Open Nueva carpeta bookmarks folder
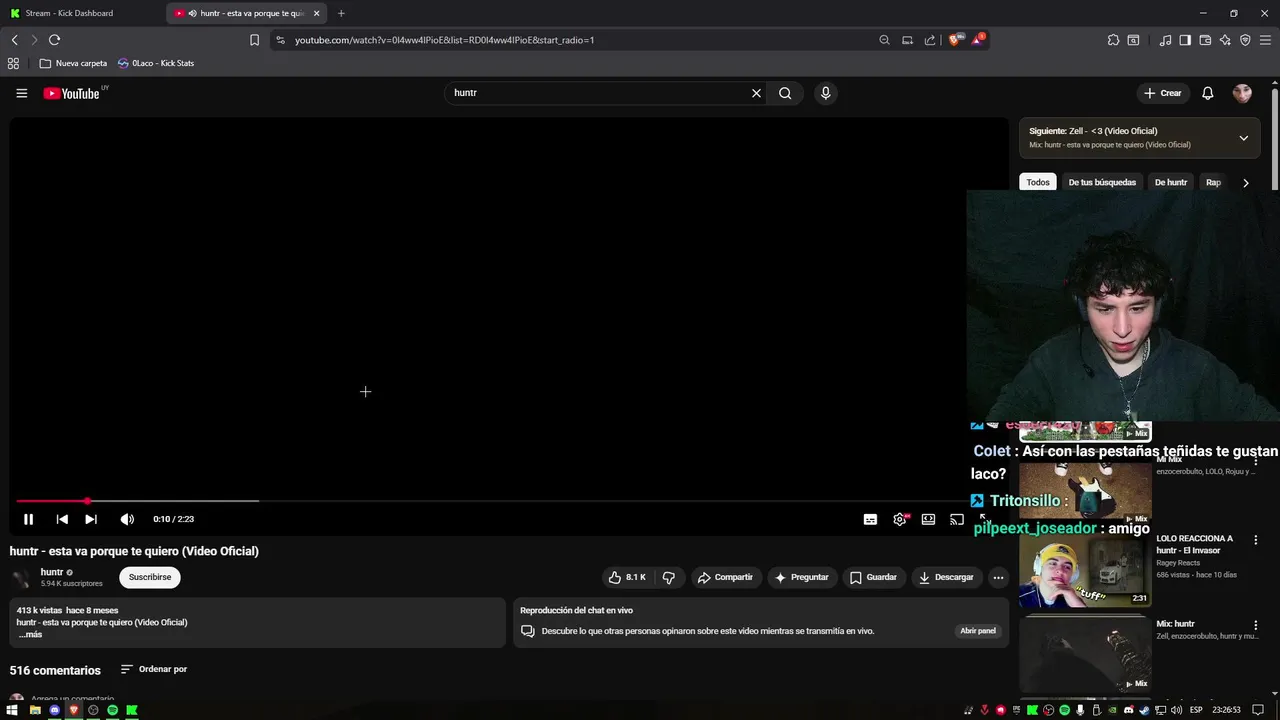 (x=73, y=63)
